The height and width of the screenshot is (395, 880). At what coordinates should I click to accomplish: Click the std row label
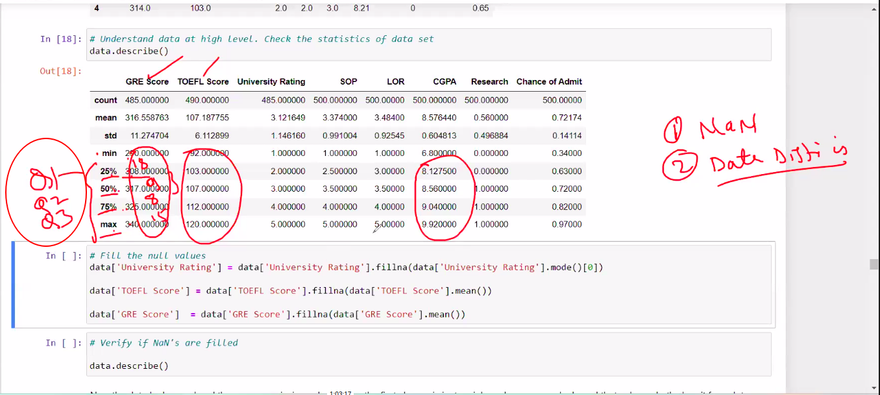coord(111,136)
